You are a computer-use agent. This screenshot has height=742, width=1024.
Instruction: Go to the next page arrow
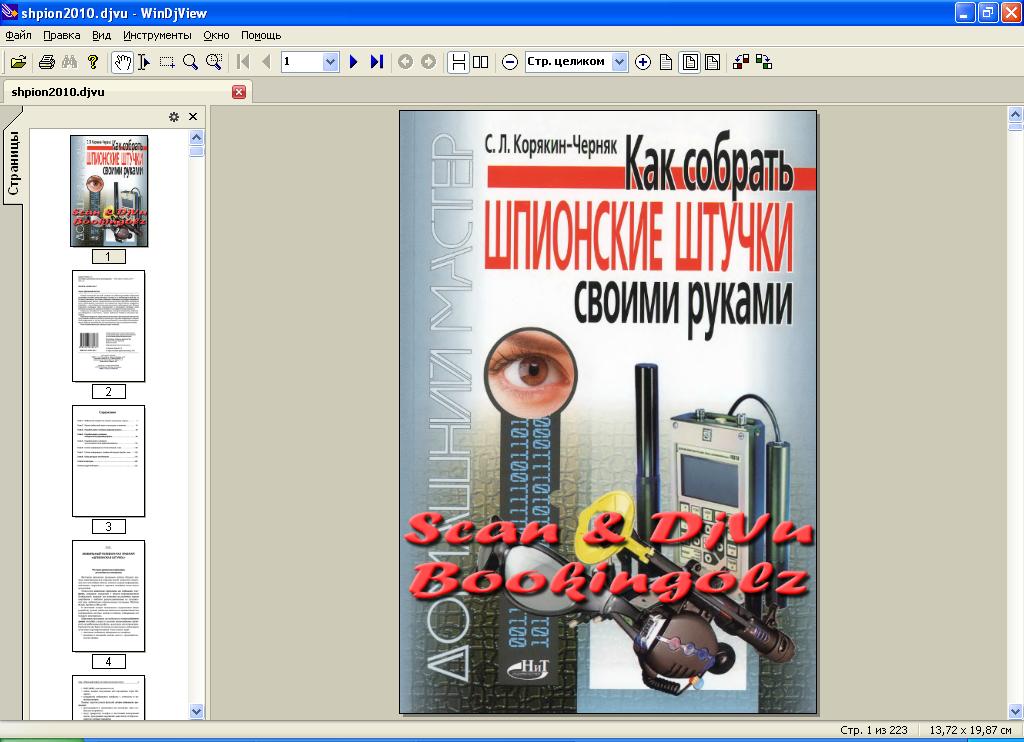[353, 62]
